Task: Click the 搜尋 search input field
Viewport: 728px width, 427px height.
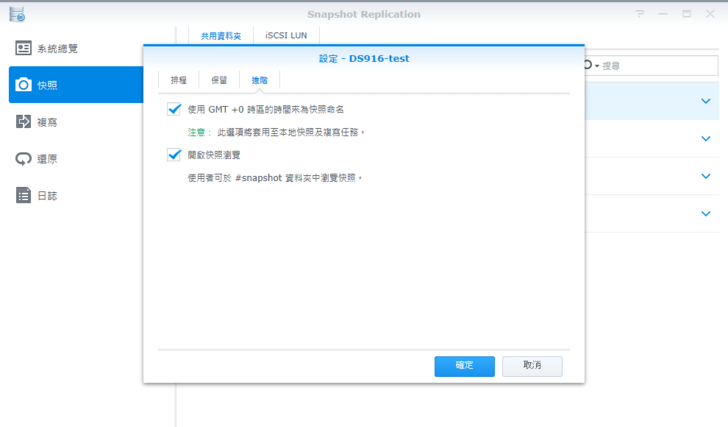Action: coord(657,66)
